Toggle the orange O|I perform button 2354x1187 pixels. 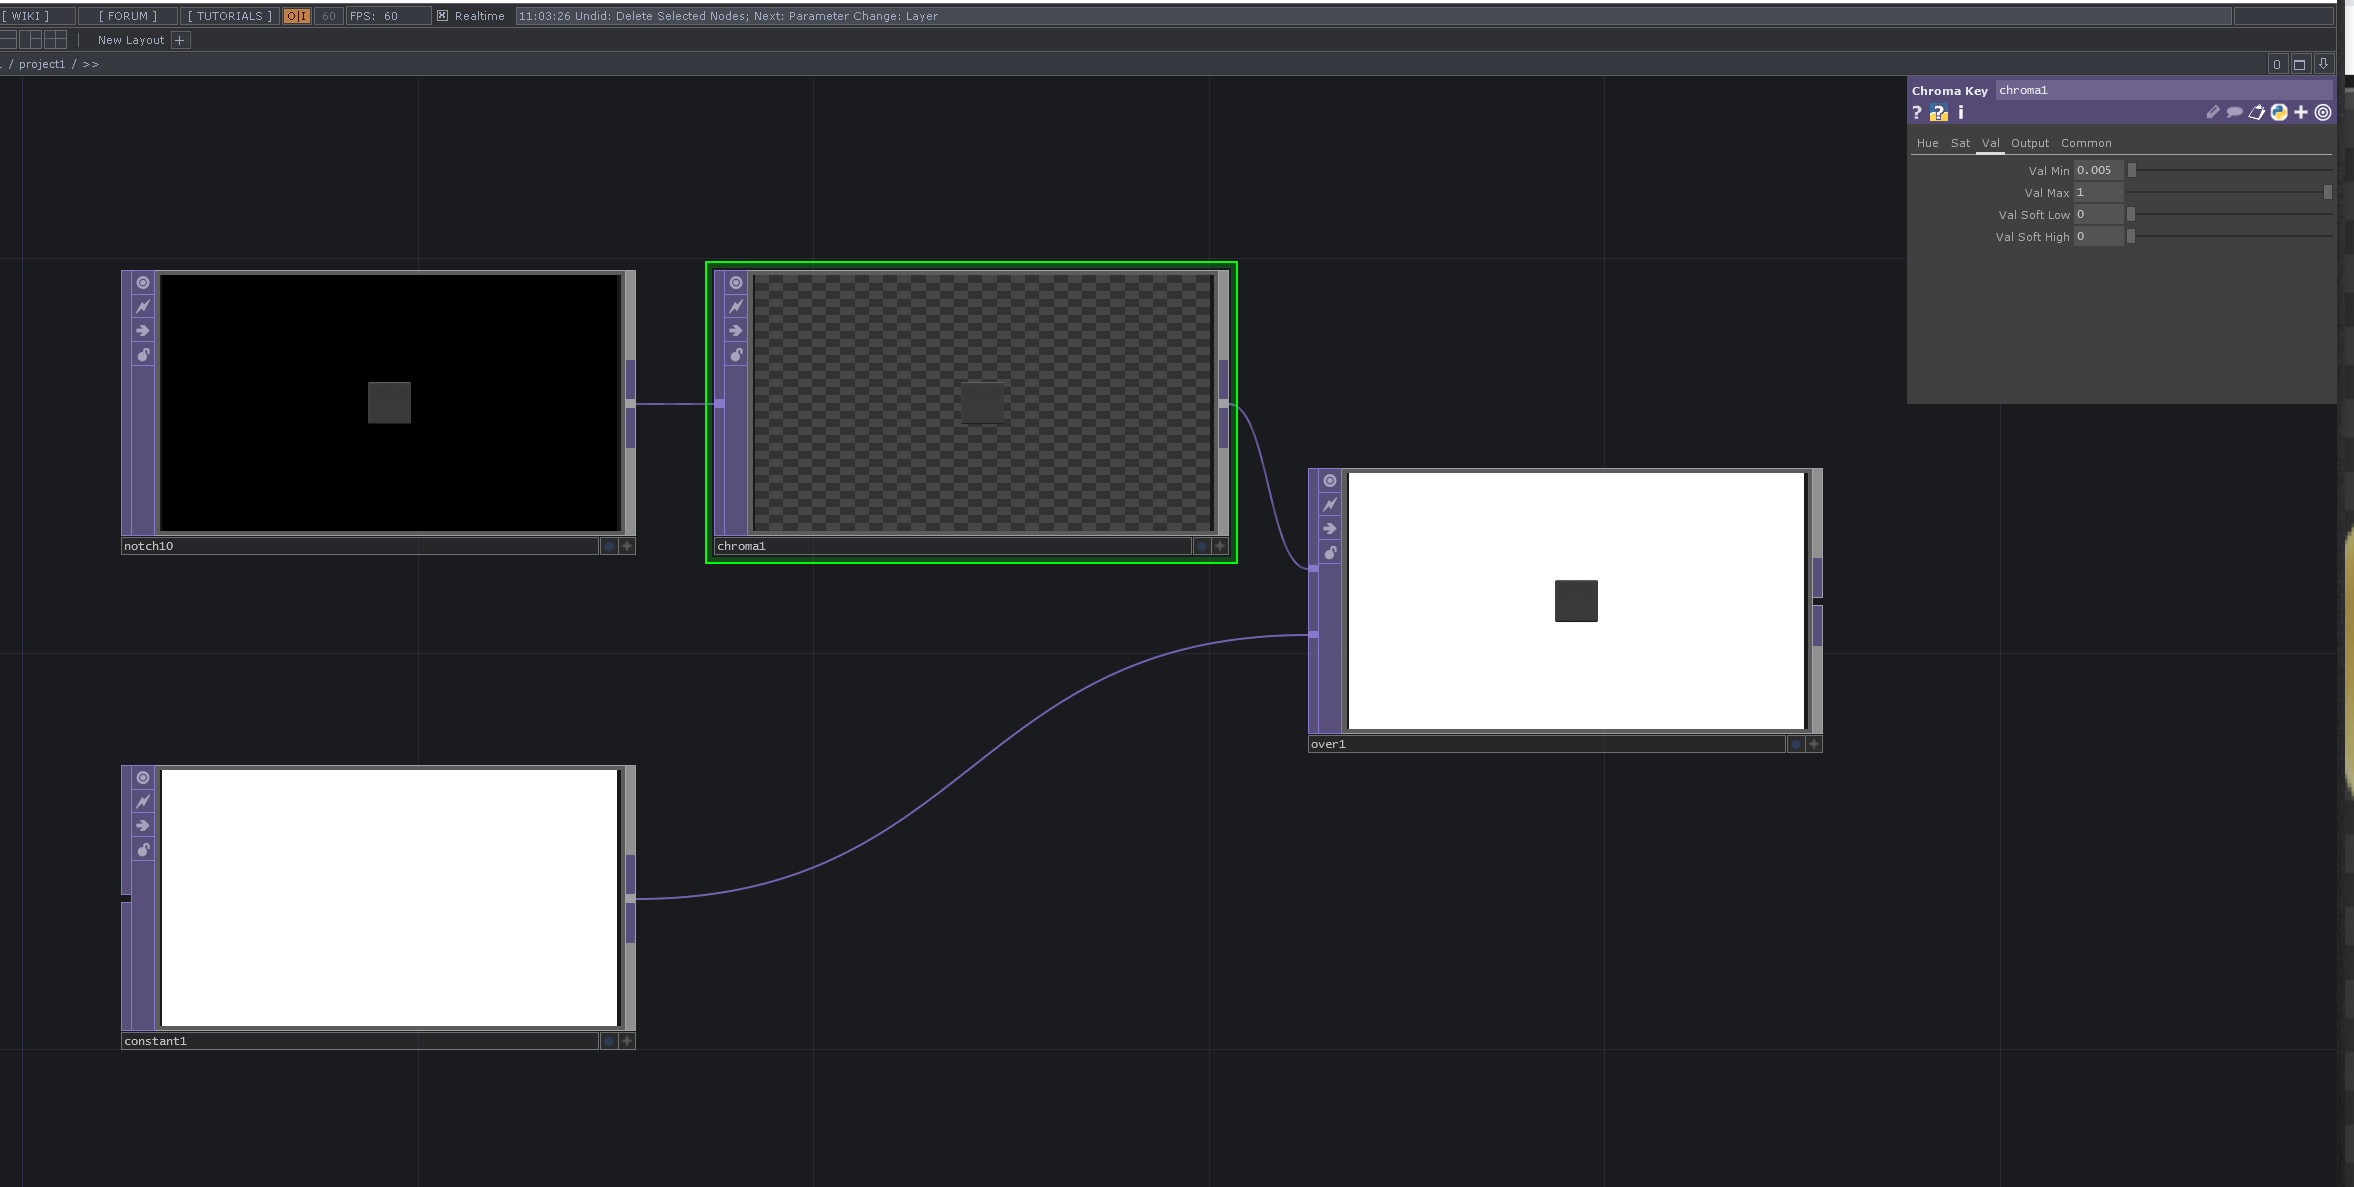pyautogui.click(x=297, y=16)
